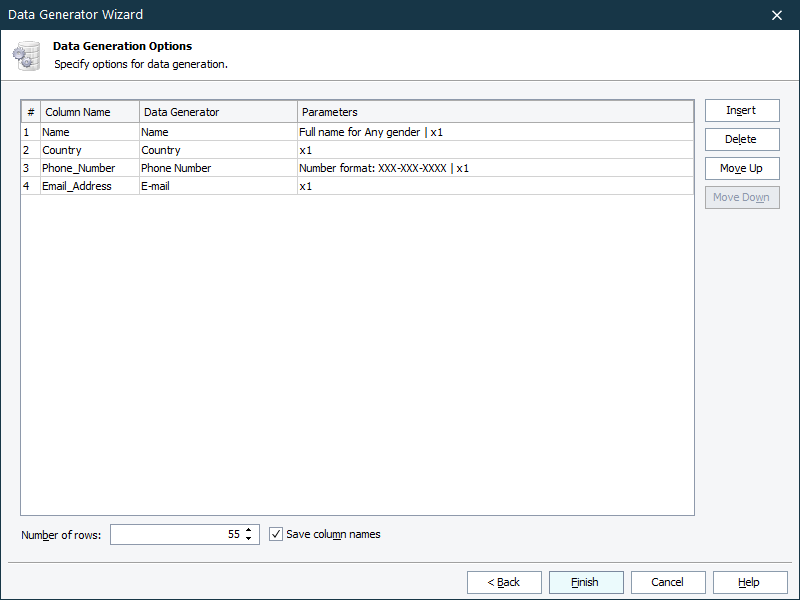Increase number of rows with up stepper arrow
This screenshot has width=800, height=600.
250,530
